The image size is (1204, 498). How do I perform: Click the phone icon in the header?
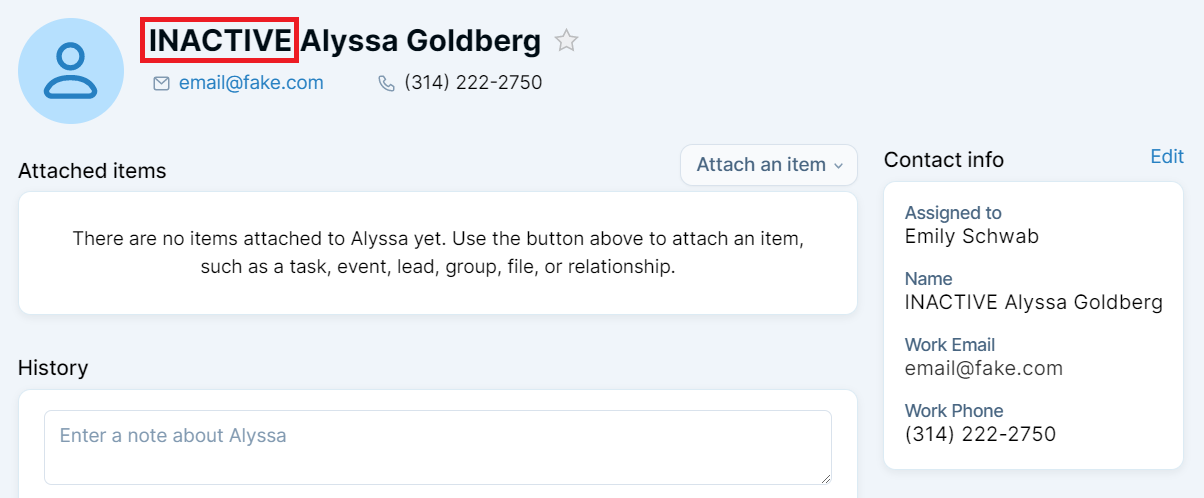386,83
